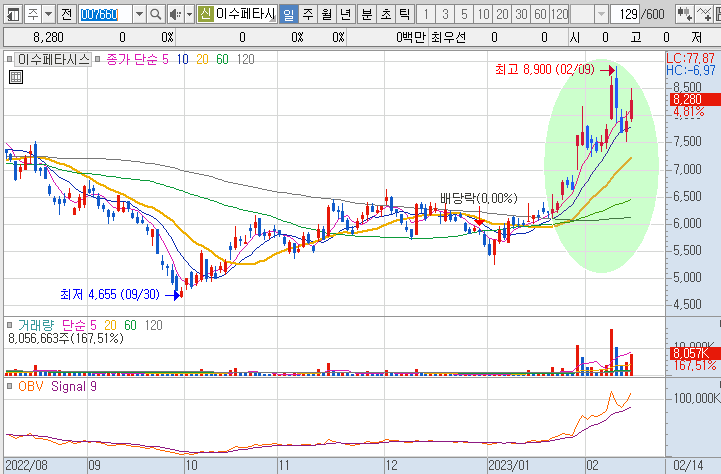
Task: Click the candlestick chart insert icon
Action: pos(684,14)
